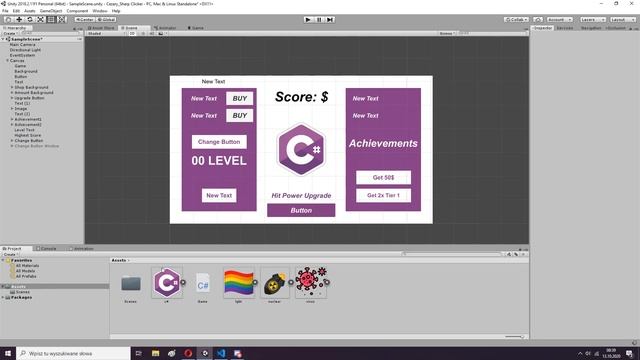
Task: Open the Help menu
Action: point(116,11)
